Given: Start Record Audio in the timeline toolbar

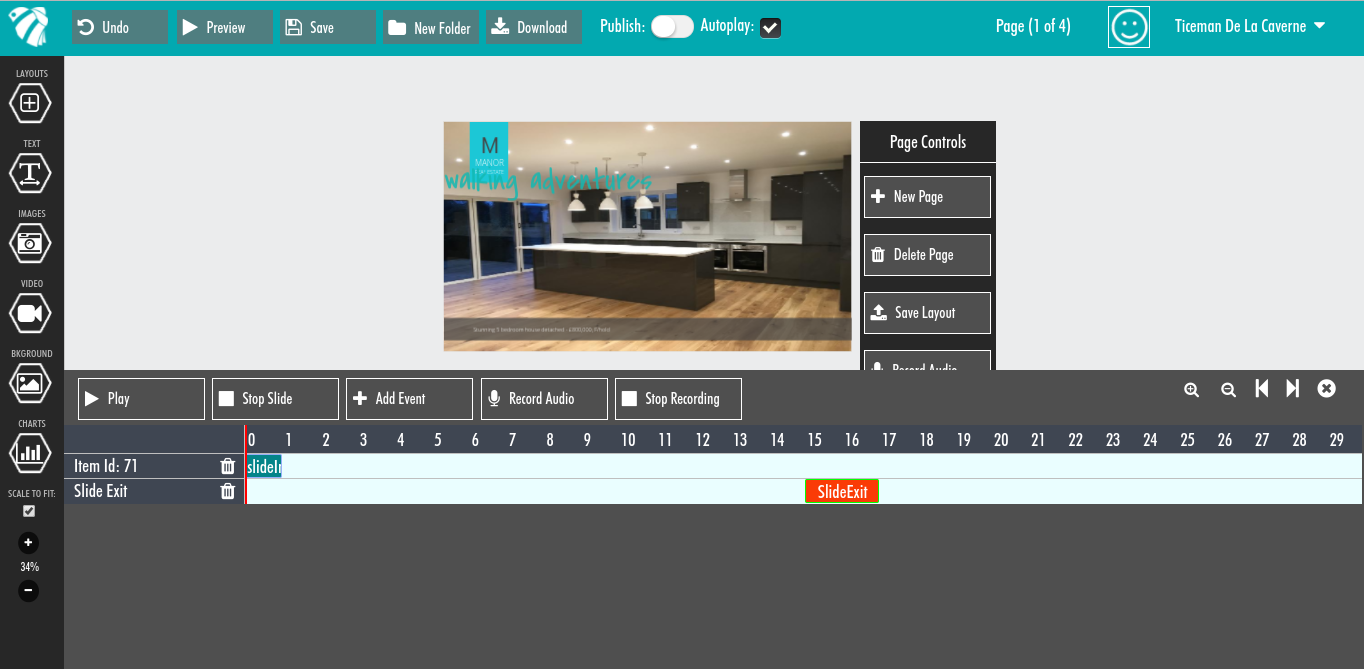Looking at the screenshot, I should coord(544,399).
